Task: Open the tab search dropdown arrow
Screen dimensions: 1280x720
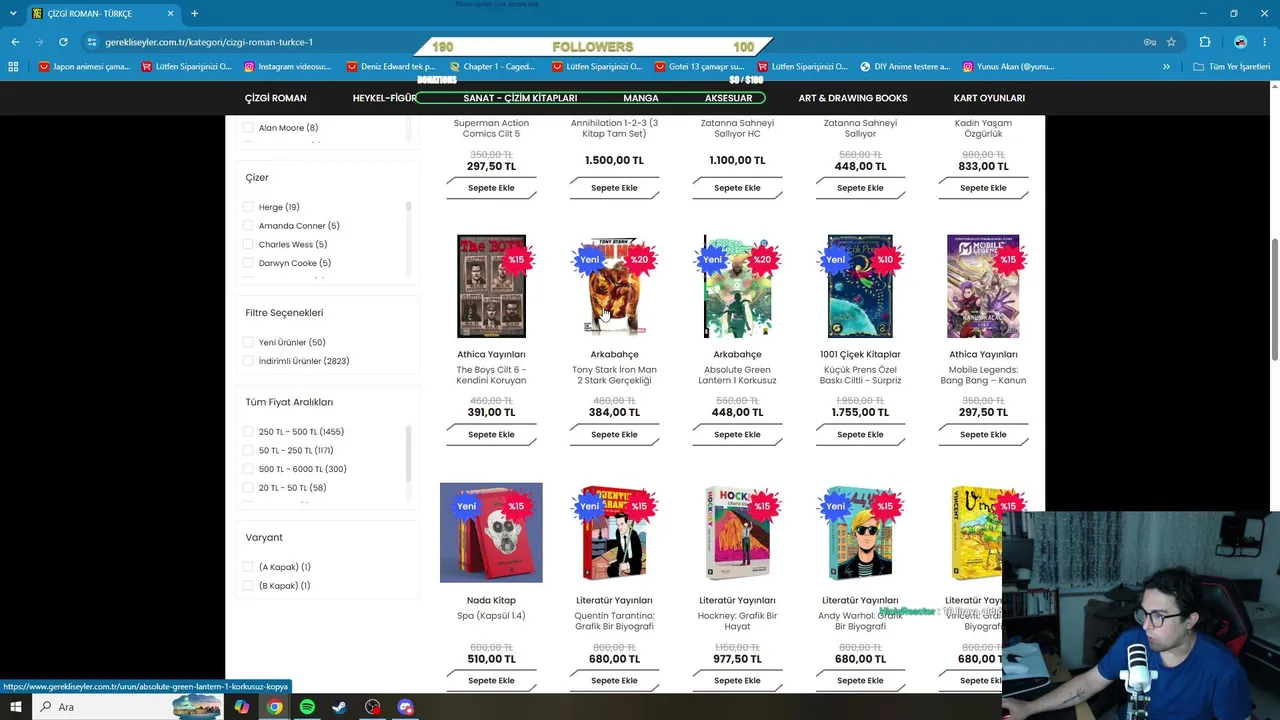Action: (x=13, y=14)
